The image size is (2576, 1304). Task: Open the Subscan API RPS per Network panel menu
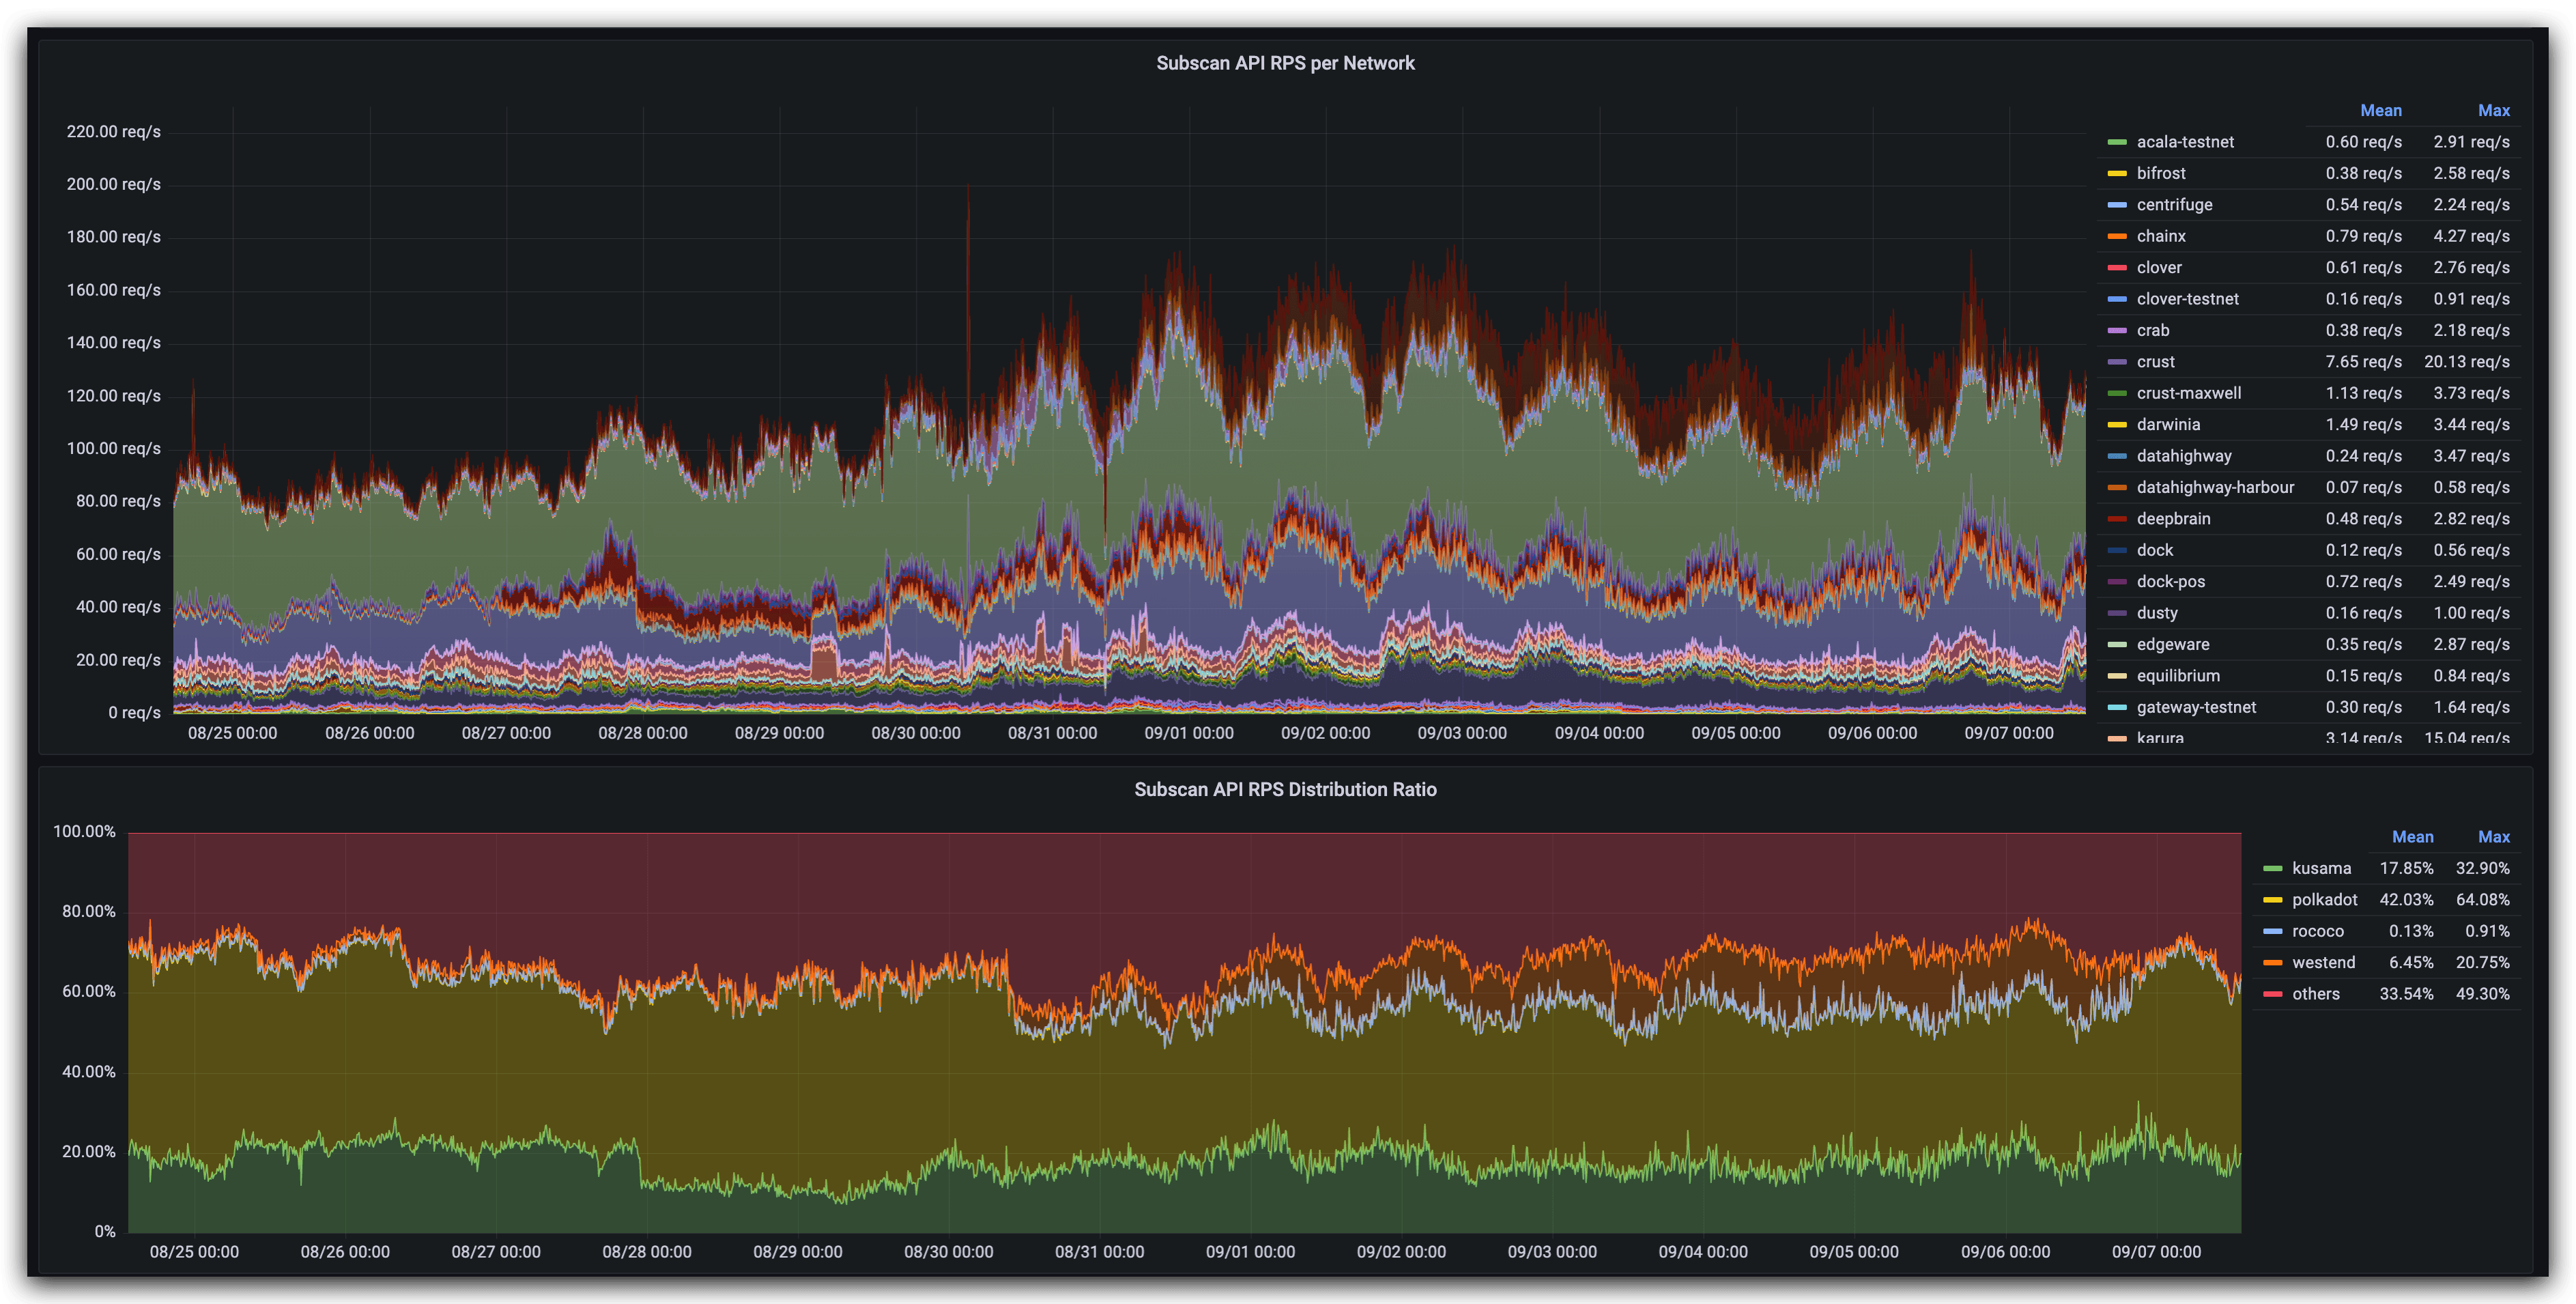(1285, 63)
